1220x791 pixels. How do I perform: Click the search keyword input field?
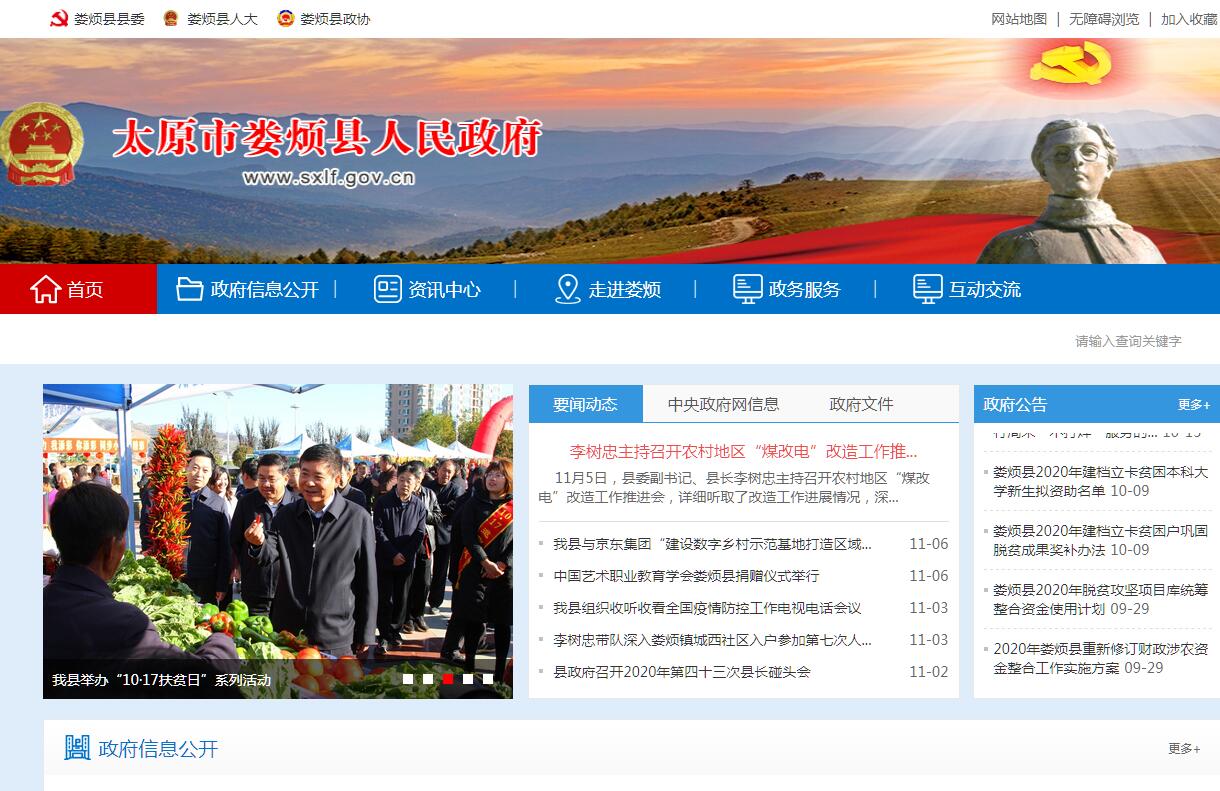[1127, 341]
